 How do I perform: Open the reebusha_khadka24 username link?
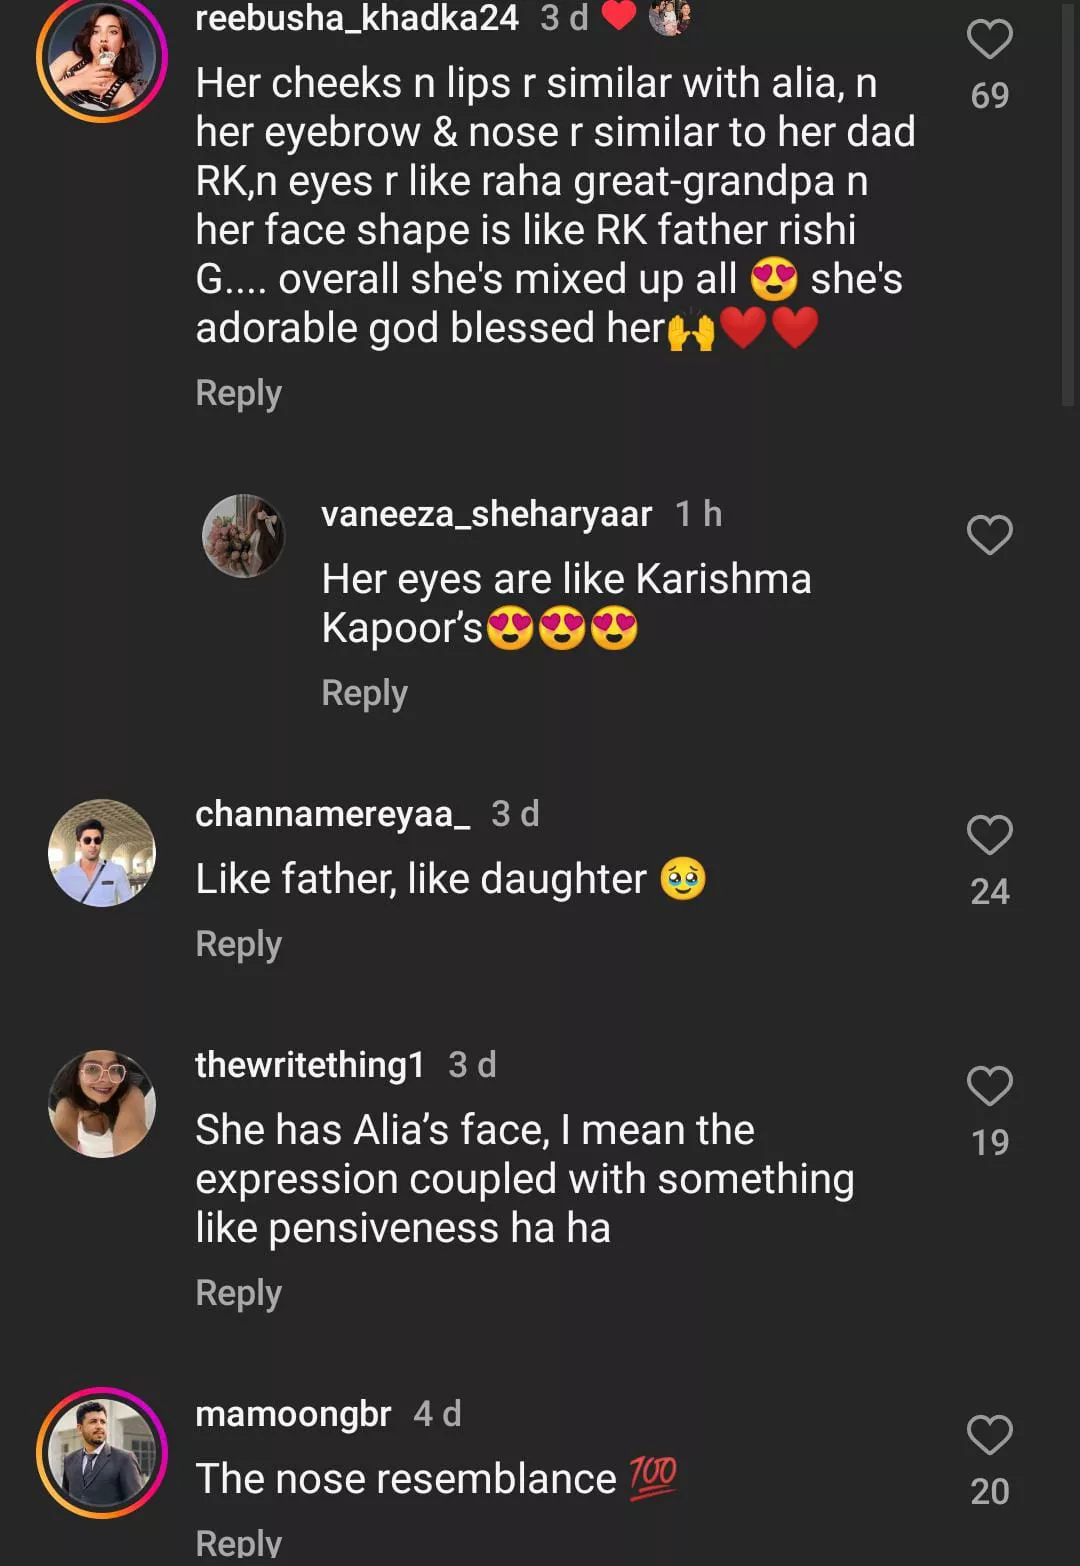[357, 18]
